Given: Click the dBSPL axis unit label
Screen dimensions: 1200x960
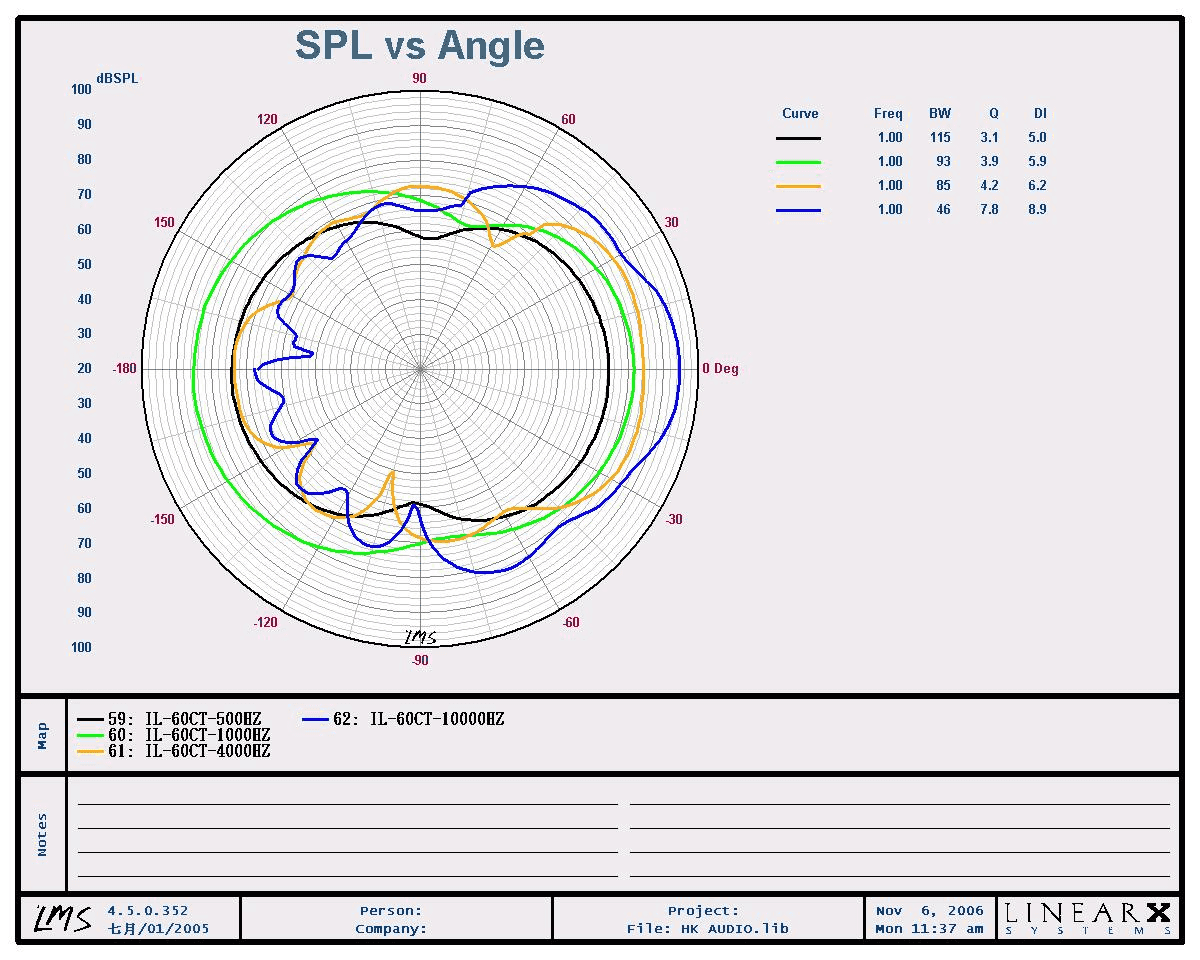Looking at the screenshot, I should tap(117, 79).
